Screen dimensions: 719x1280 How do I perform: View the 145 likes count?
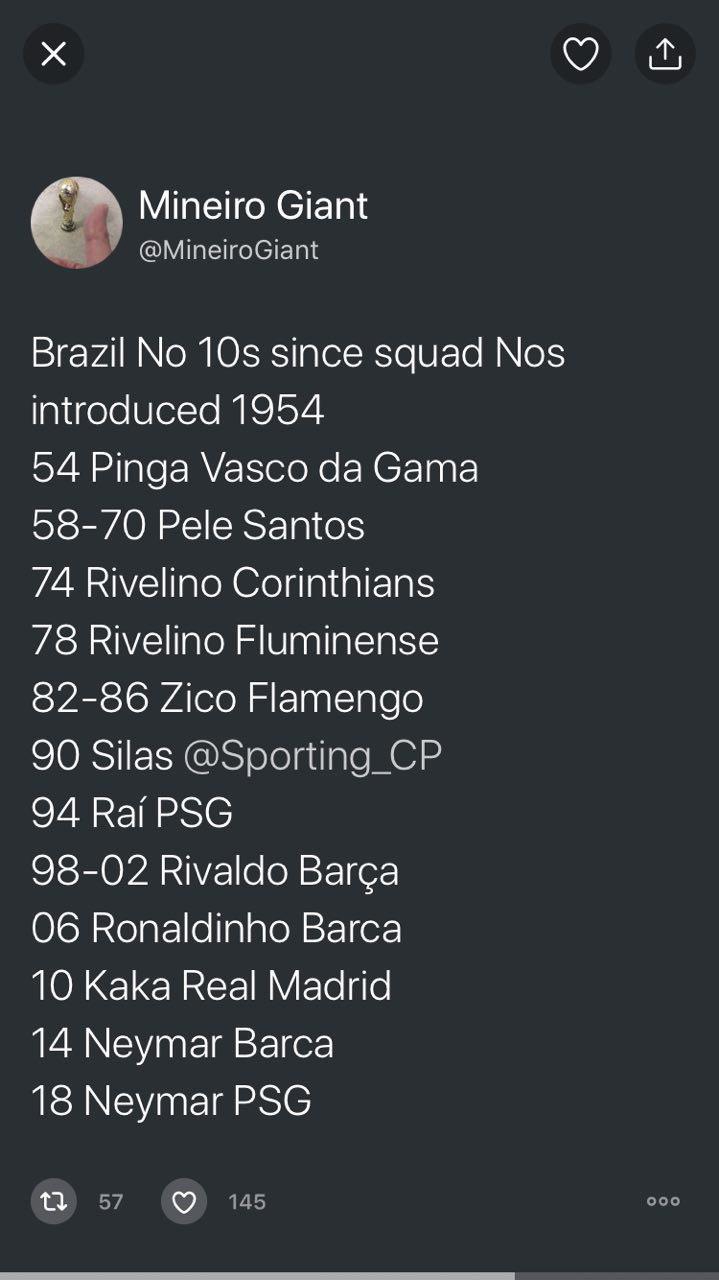(x=247, y=1201)
